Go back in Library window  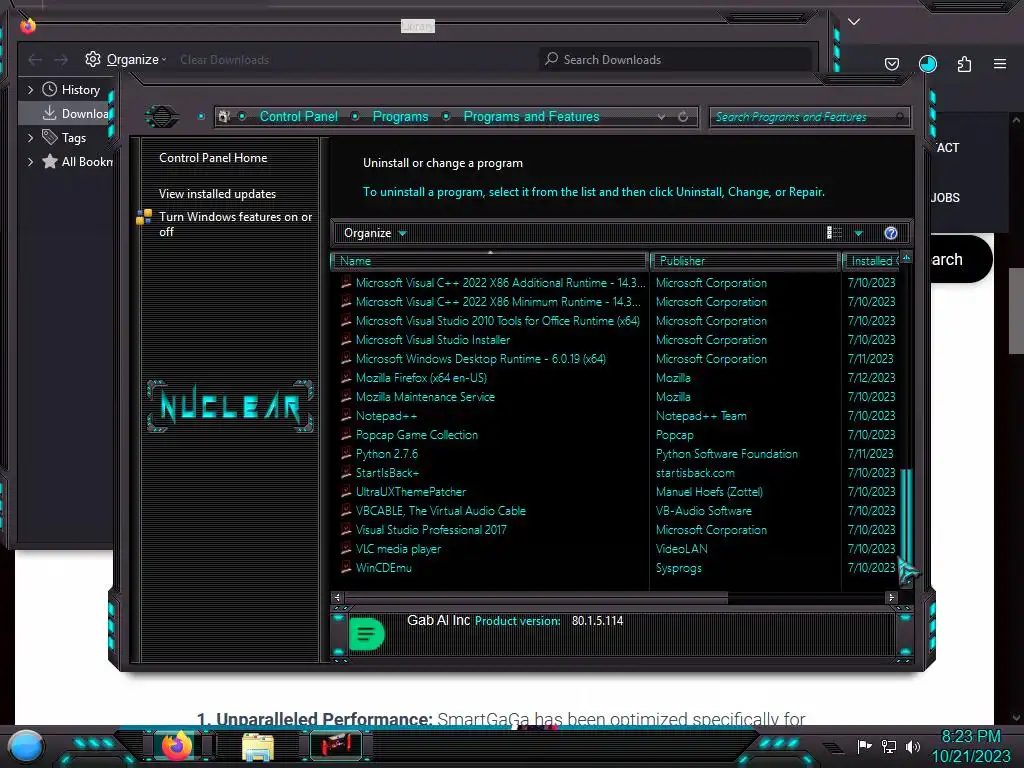click(x=35, y=59)
